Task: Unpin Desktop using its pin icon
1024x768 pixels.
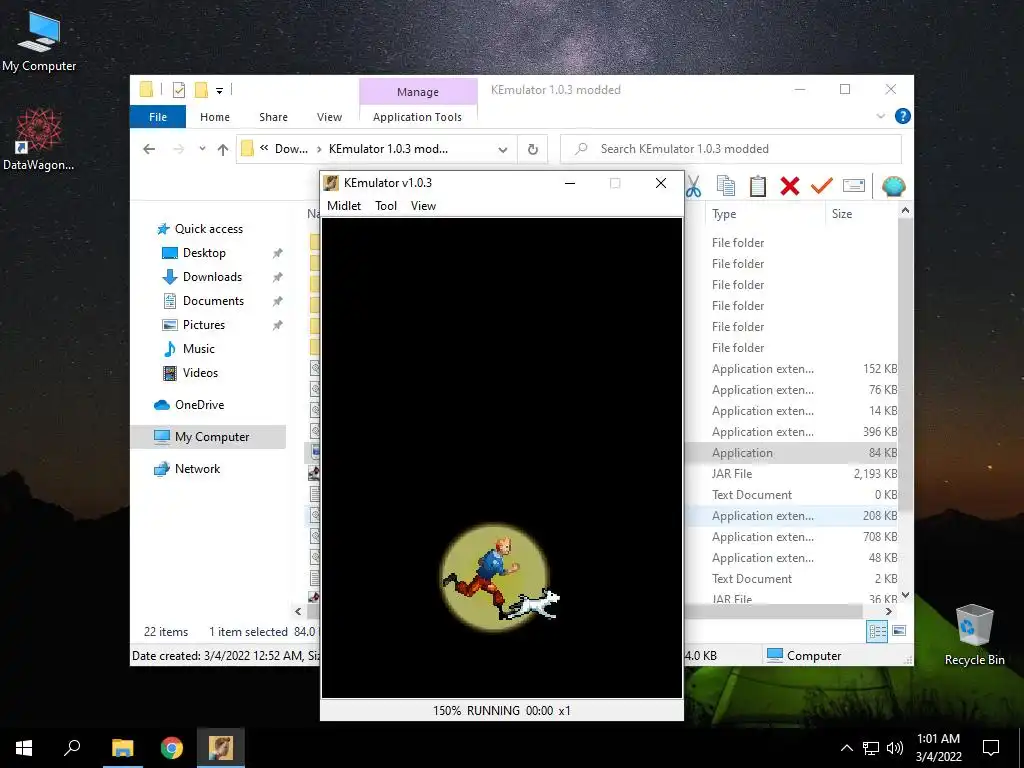Action: [278, 253]
